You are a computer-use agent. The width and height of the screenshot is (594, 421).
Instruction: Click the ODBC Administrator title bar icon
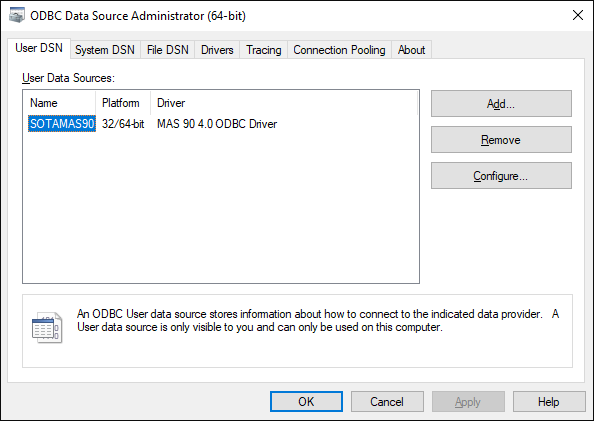tap(17, 16)
